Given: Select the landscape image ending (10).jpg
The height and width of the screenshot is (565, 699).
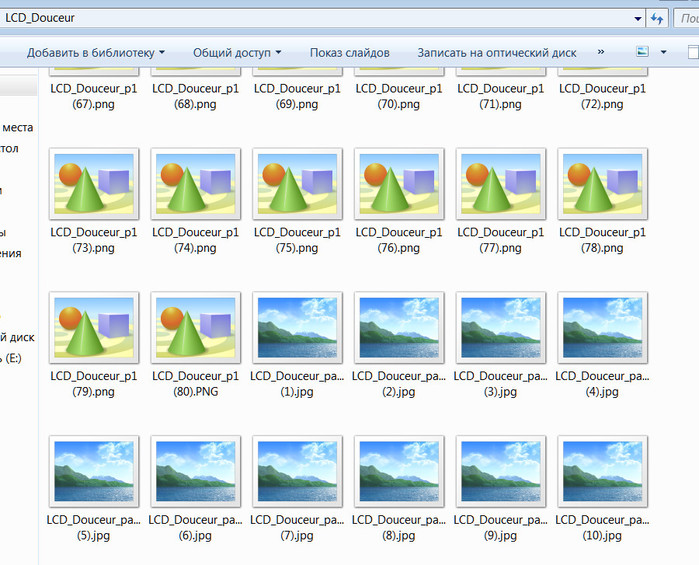Looking at the screenshot, I should 602,471.
